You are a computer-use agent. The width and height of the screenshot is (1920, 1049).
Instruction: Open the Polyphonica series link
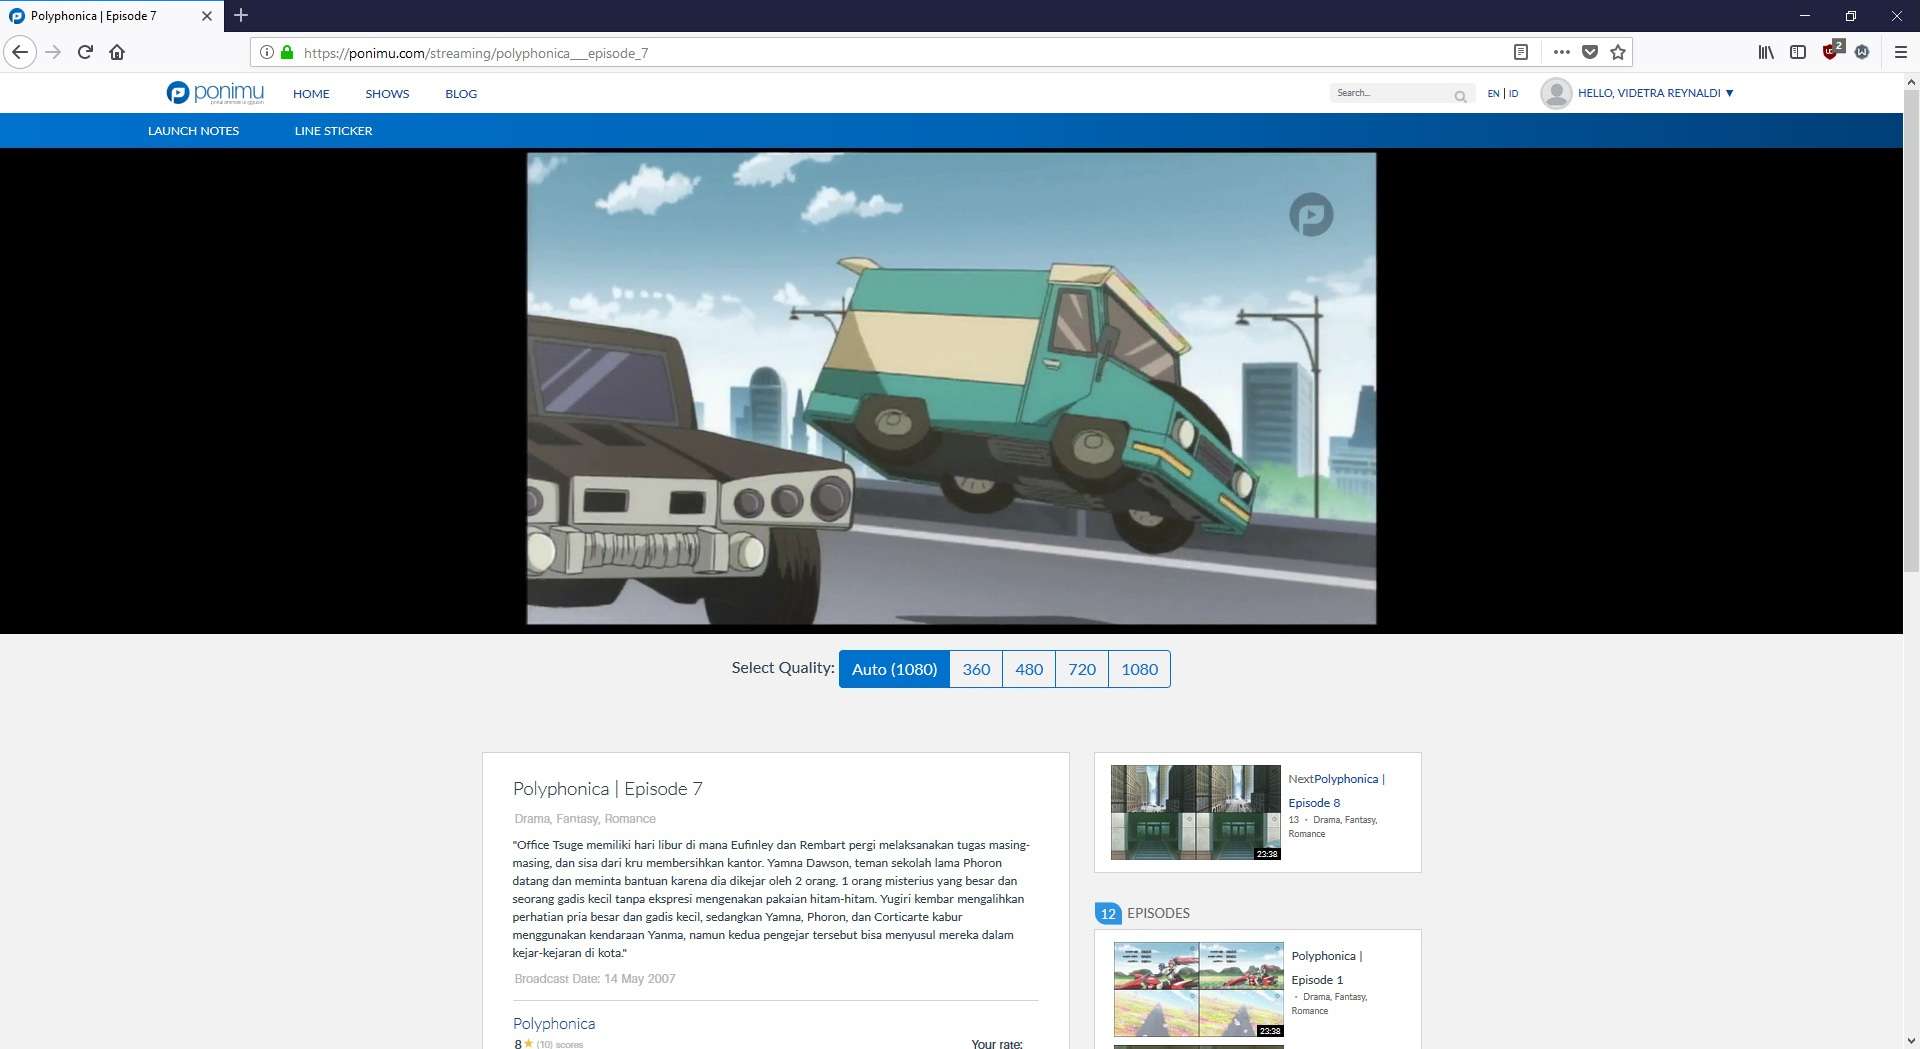point(554,1023)
